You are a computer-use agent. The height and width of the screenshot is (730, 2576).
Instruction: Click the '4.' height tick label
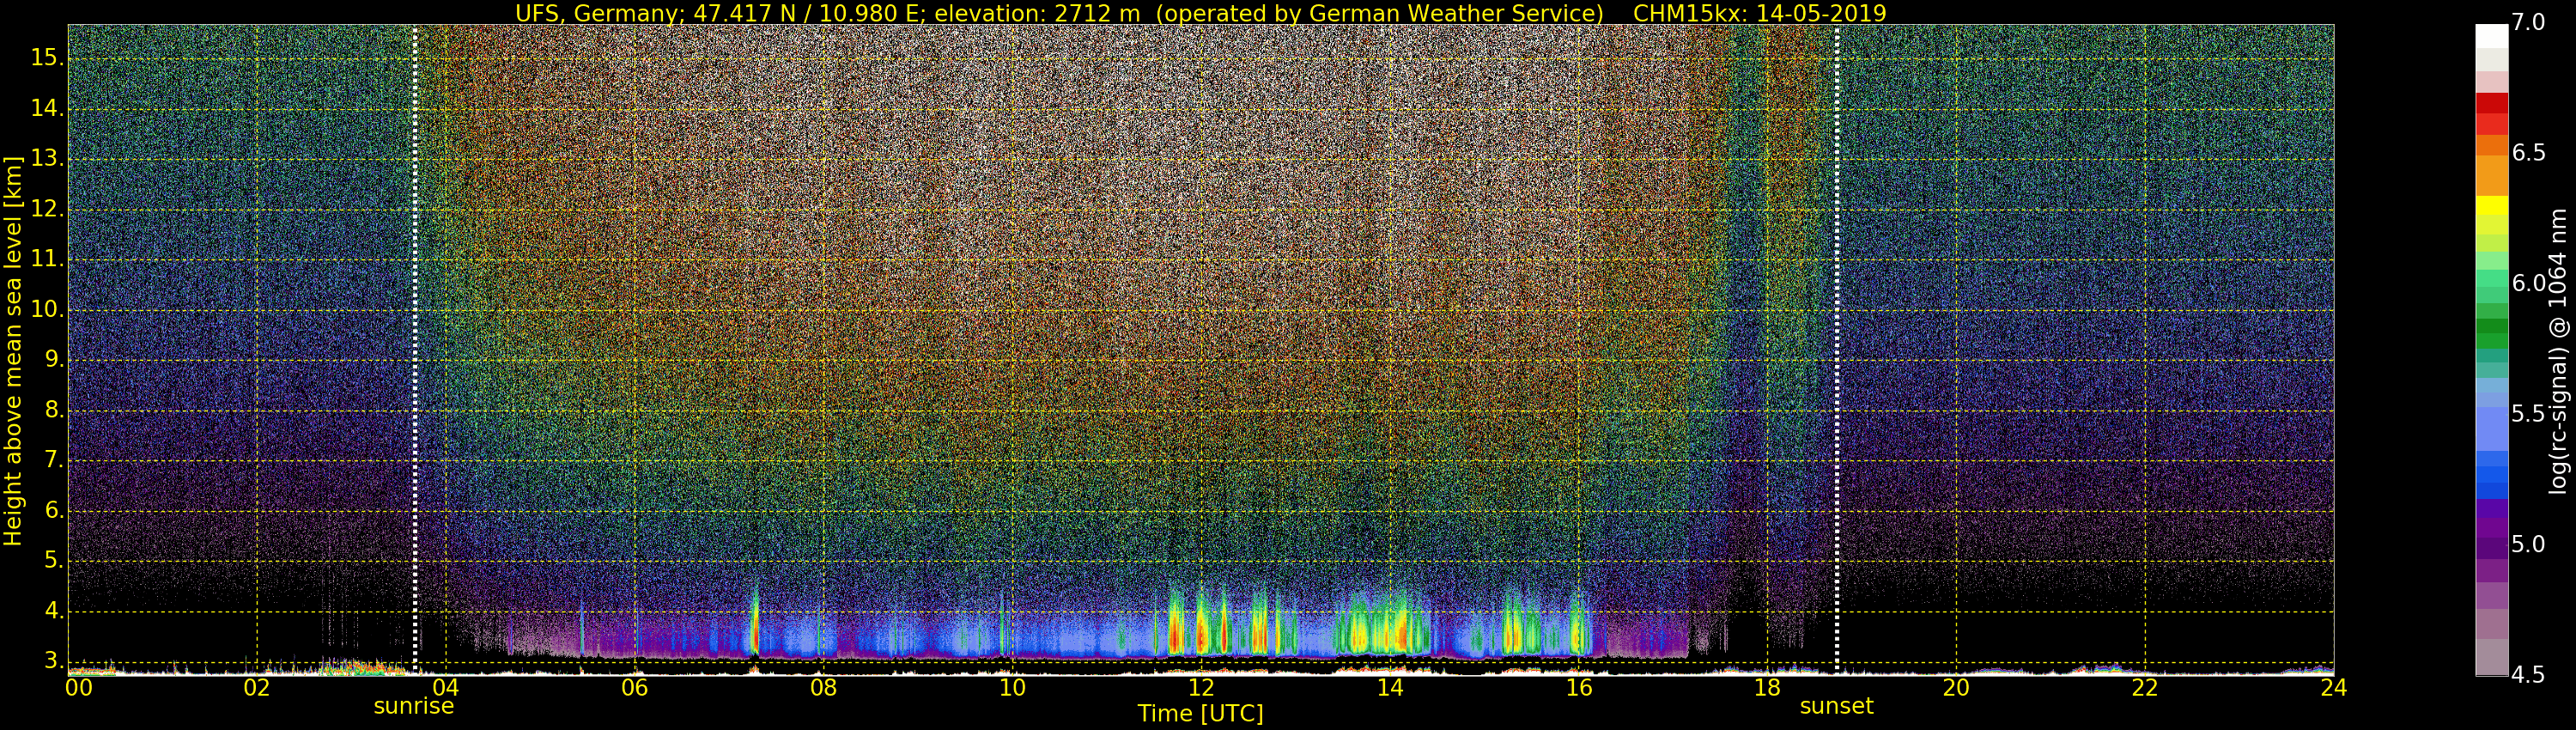point(53,611)
